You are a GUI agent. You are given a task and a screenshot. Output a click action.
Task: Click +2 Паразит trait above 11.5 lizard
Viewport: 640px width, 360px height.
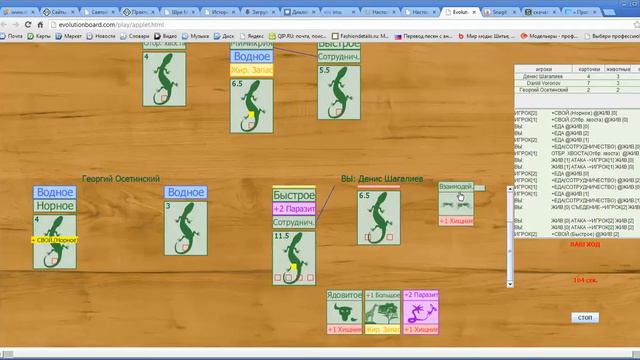294,209
